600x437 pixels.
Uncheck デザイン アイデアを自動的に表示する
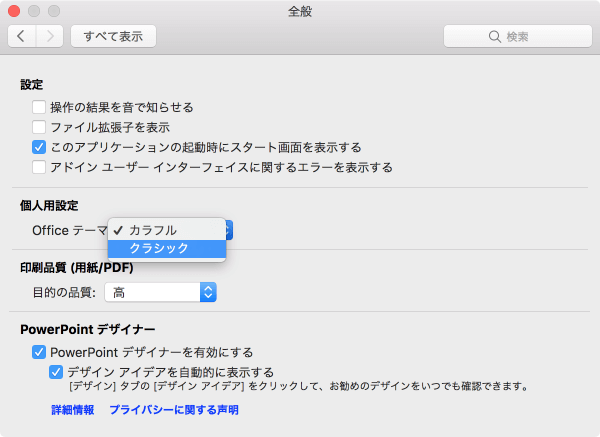[57, 372]
